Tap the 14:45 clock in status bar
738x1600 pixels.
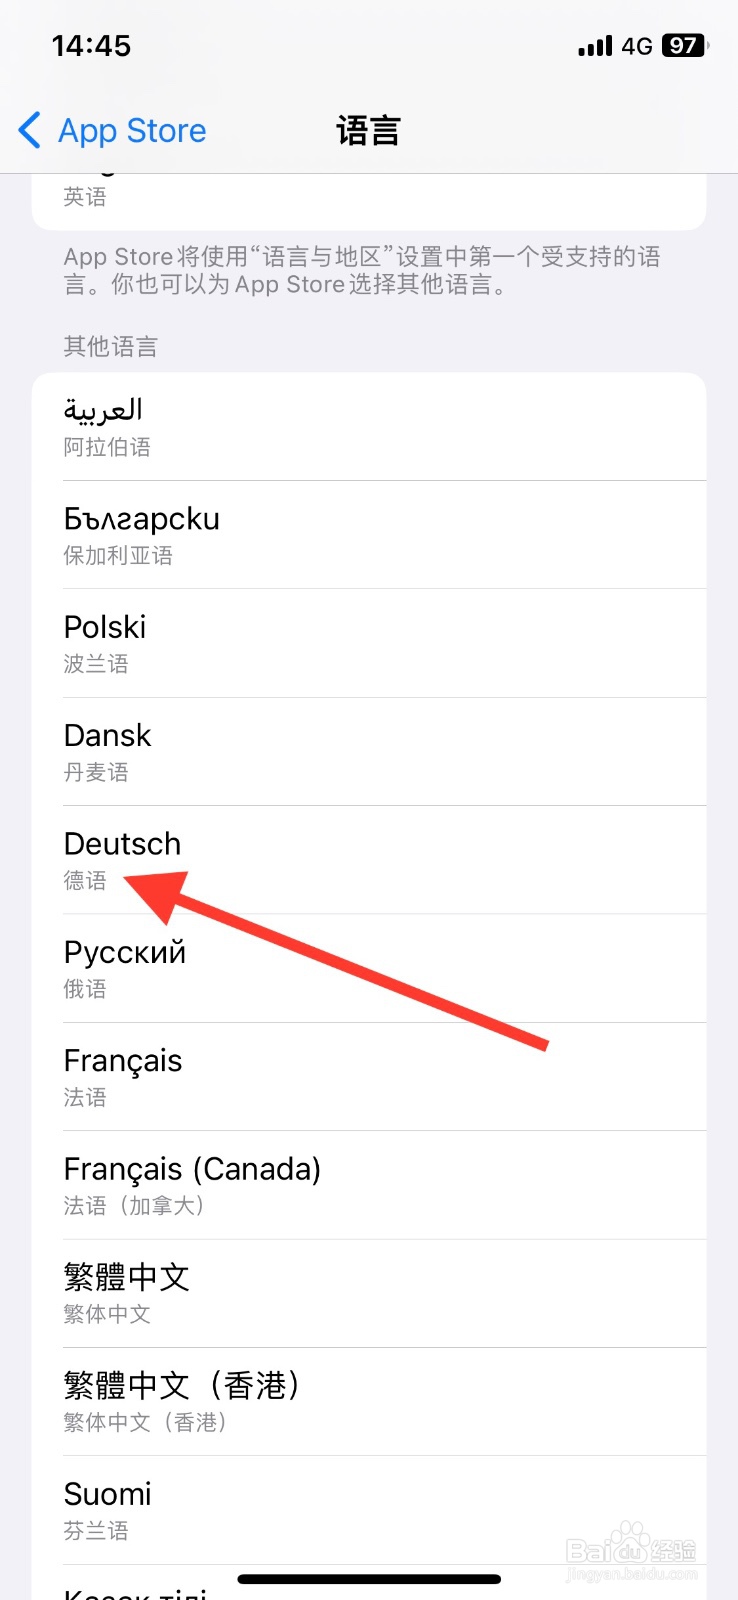pos(91,45)
